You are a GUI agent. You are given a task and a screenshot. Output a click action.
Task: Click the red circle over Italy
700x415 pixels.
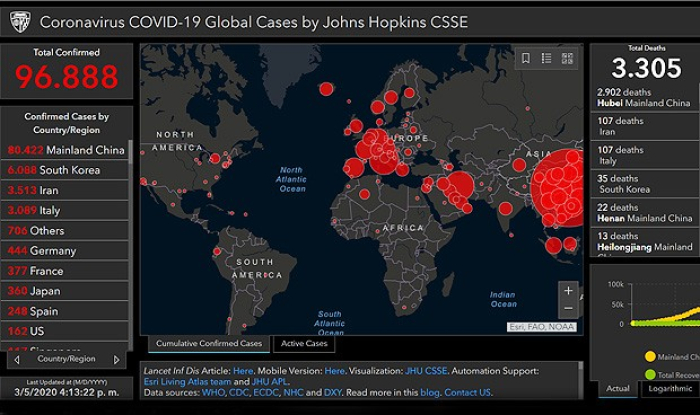pyautogui.click(x=383, y=158)
